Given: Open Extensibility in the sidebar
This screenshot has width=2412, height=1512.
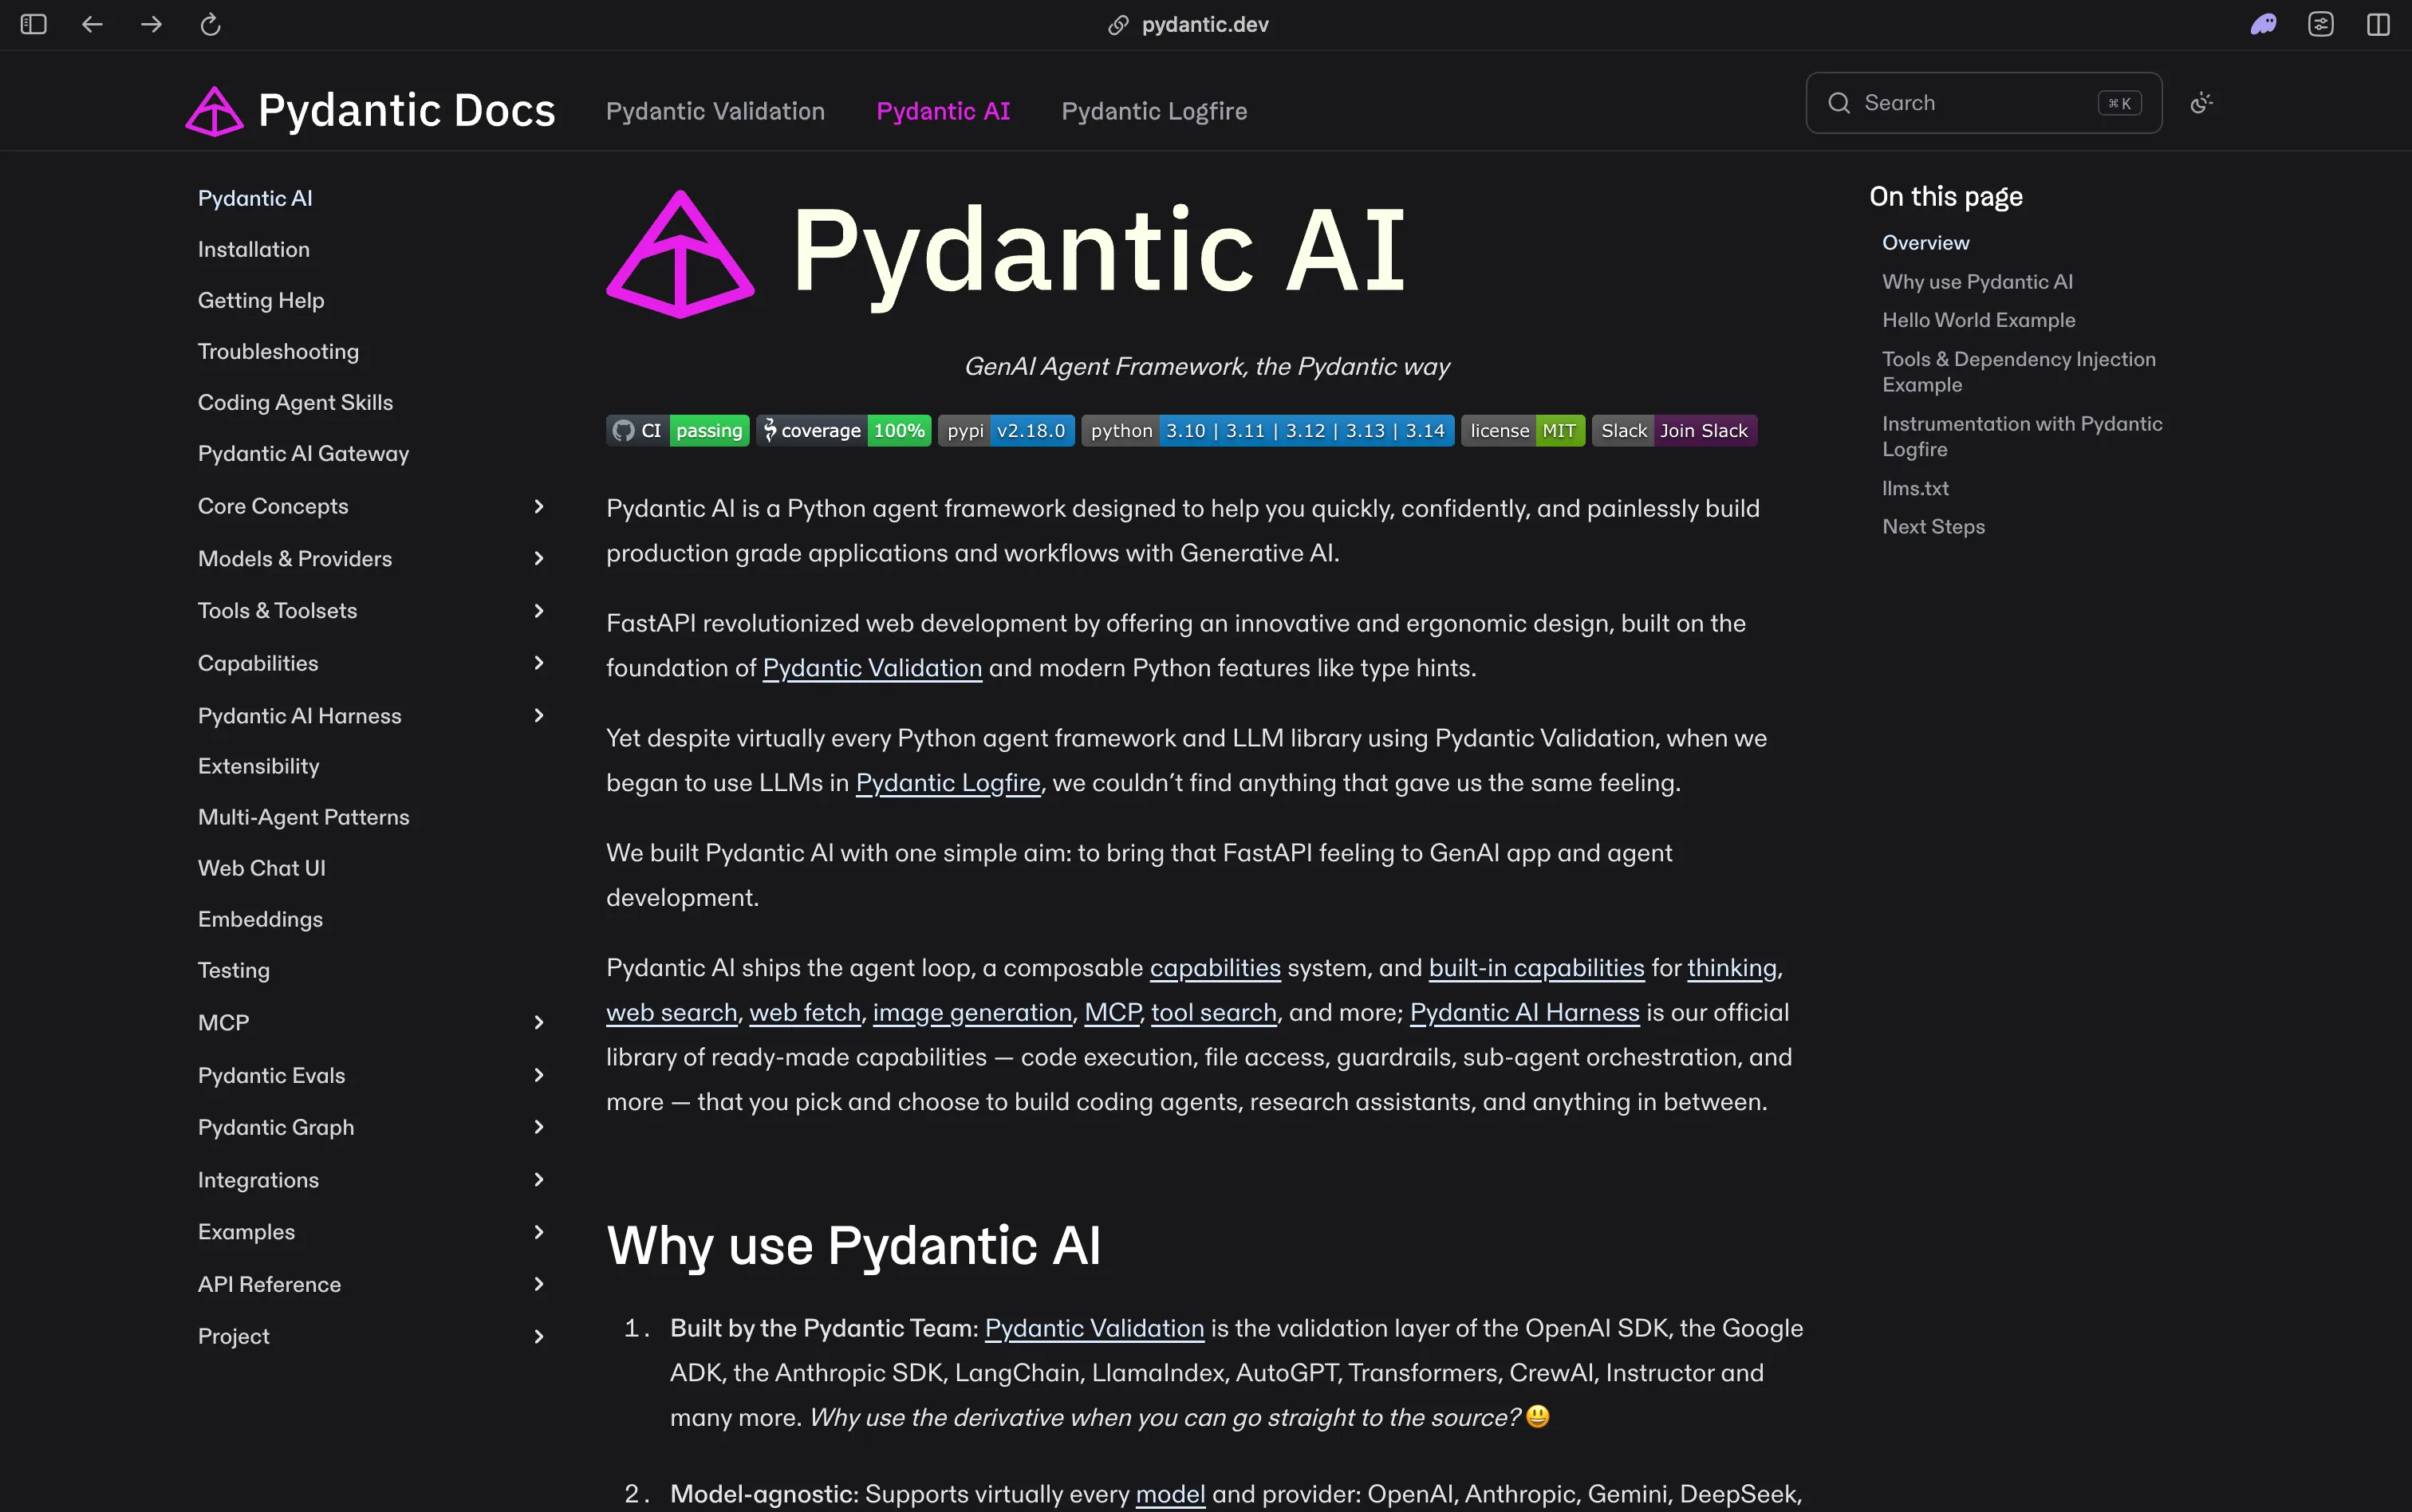Looking at the screenshot, I should click(258, 766).
